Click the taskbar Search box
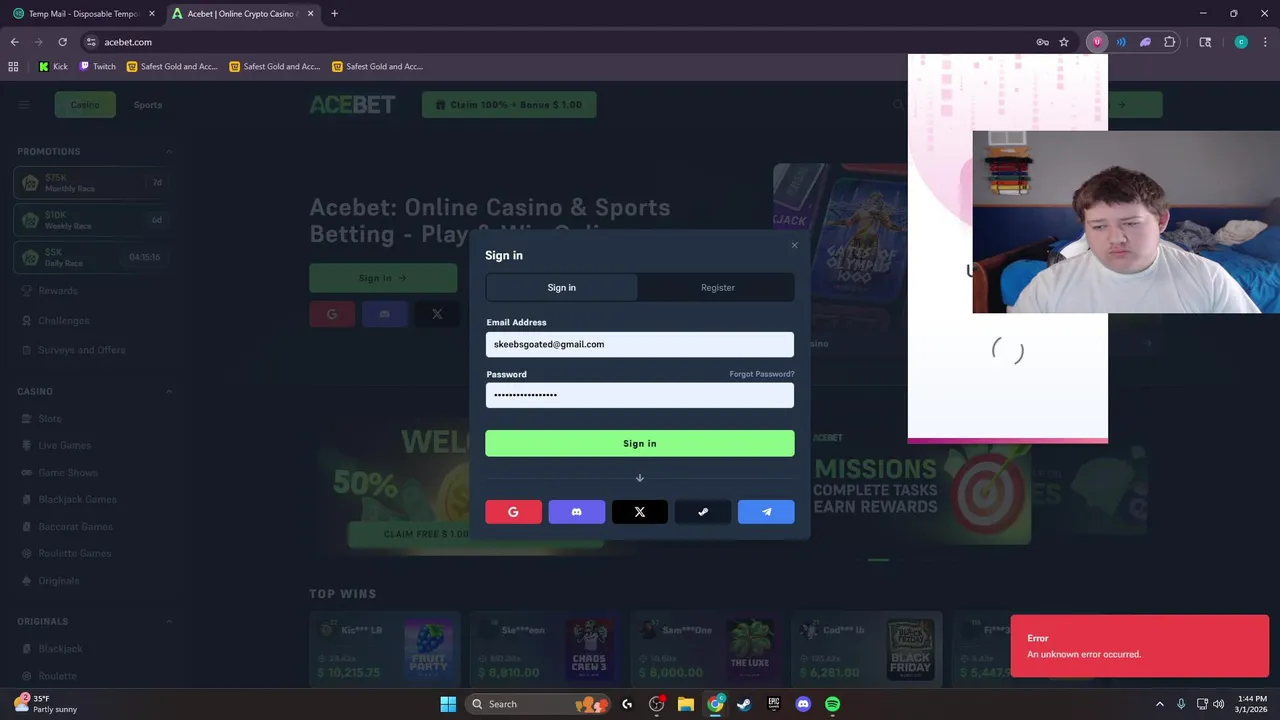This screenshot has height=720, width=1280. (x=537, y=704)
